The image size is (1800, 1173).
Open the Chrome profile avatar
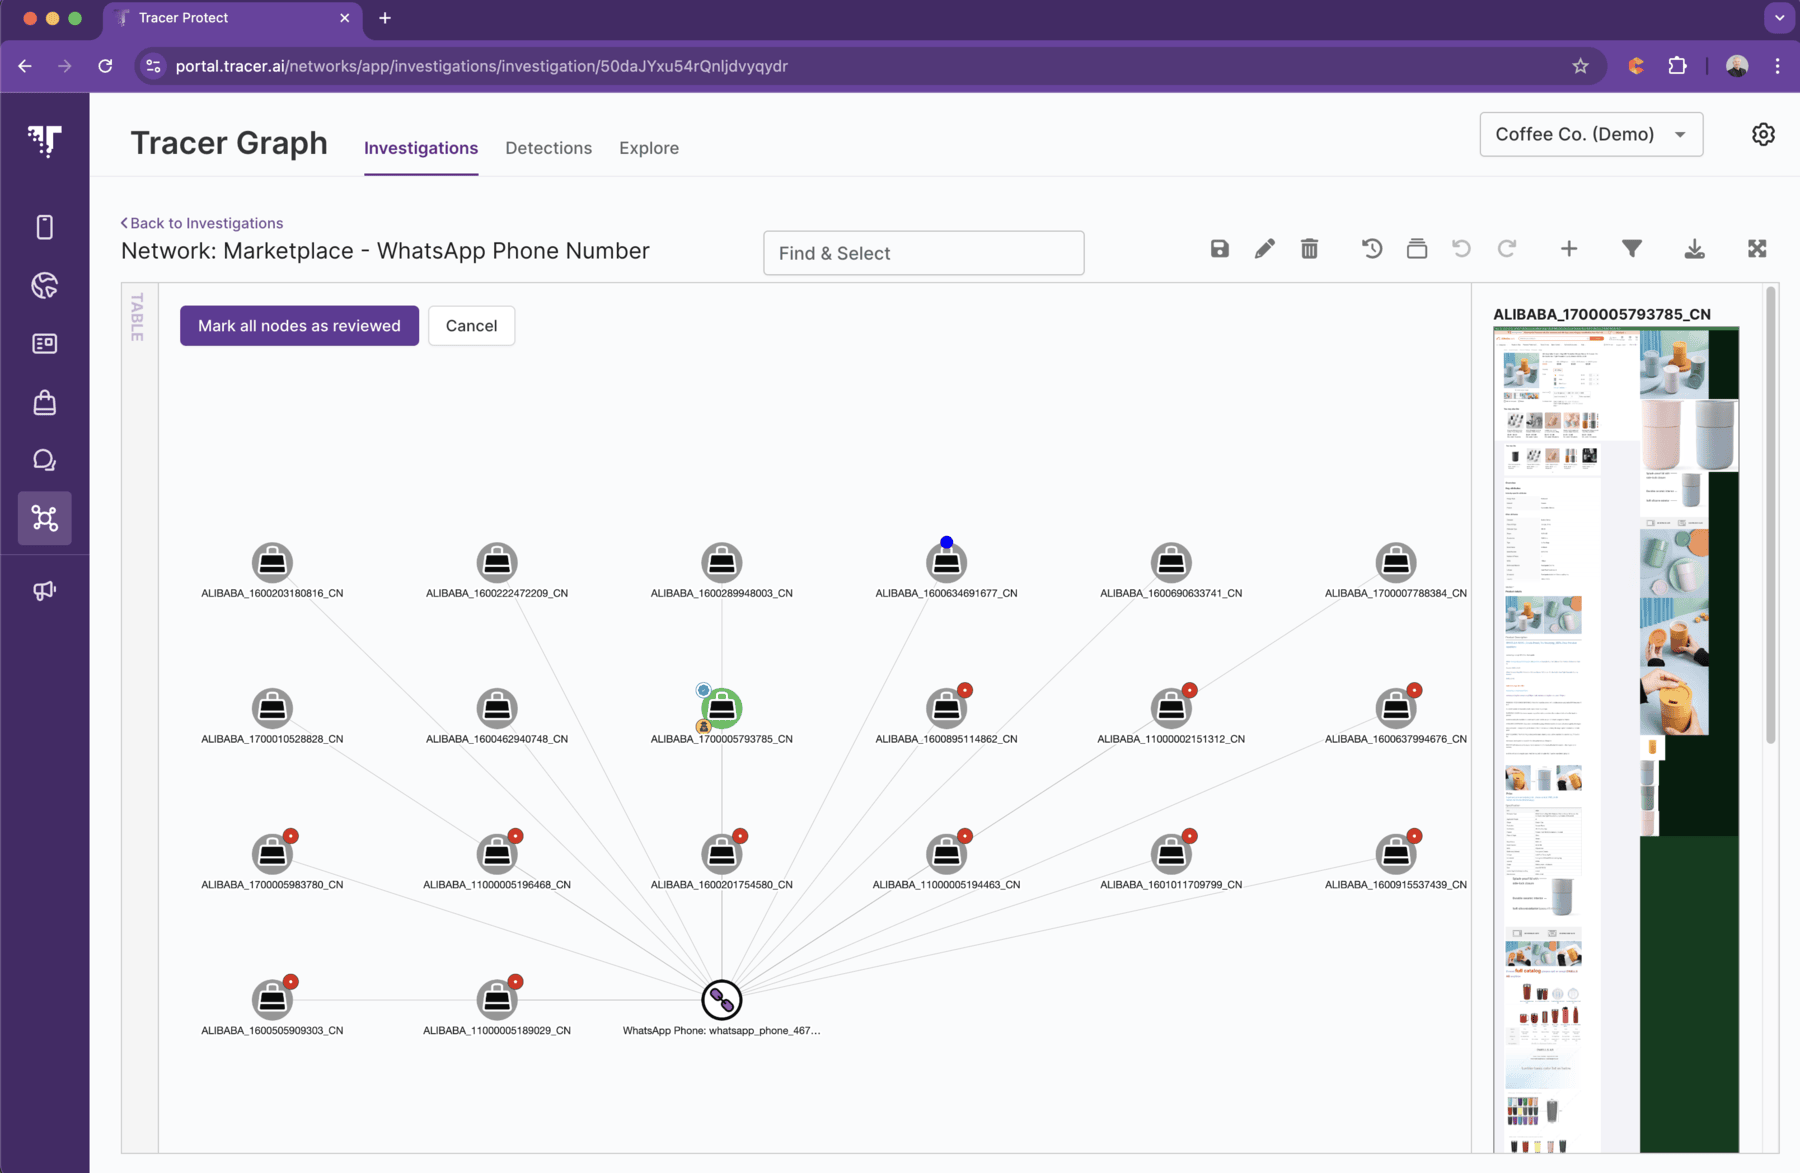(1737, 66)
